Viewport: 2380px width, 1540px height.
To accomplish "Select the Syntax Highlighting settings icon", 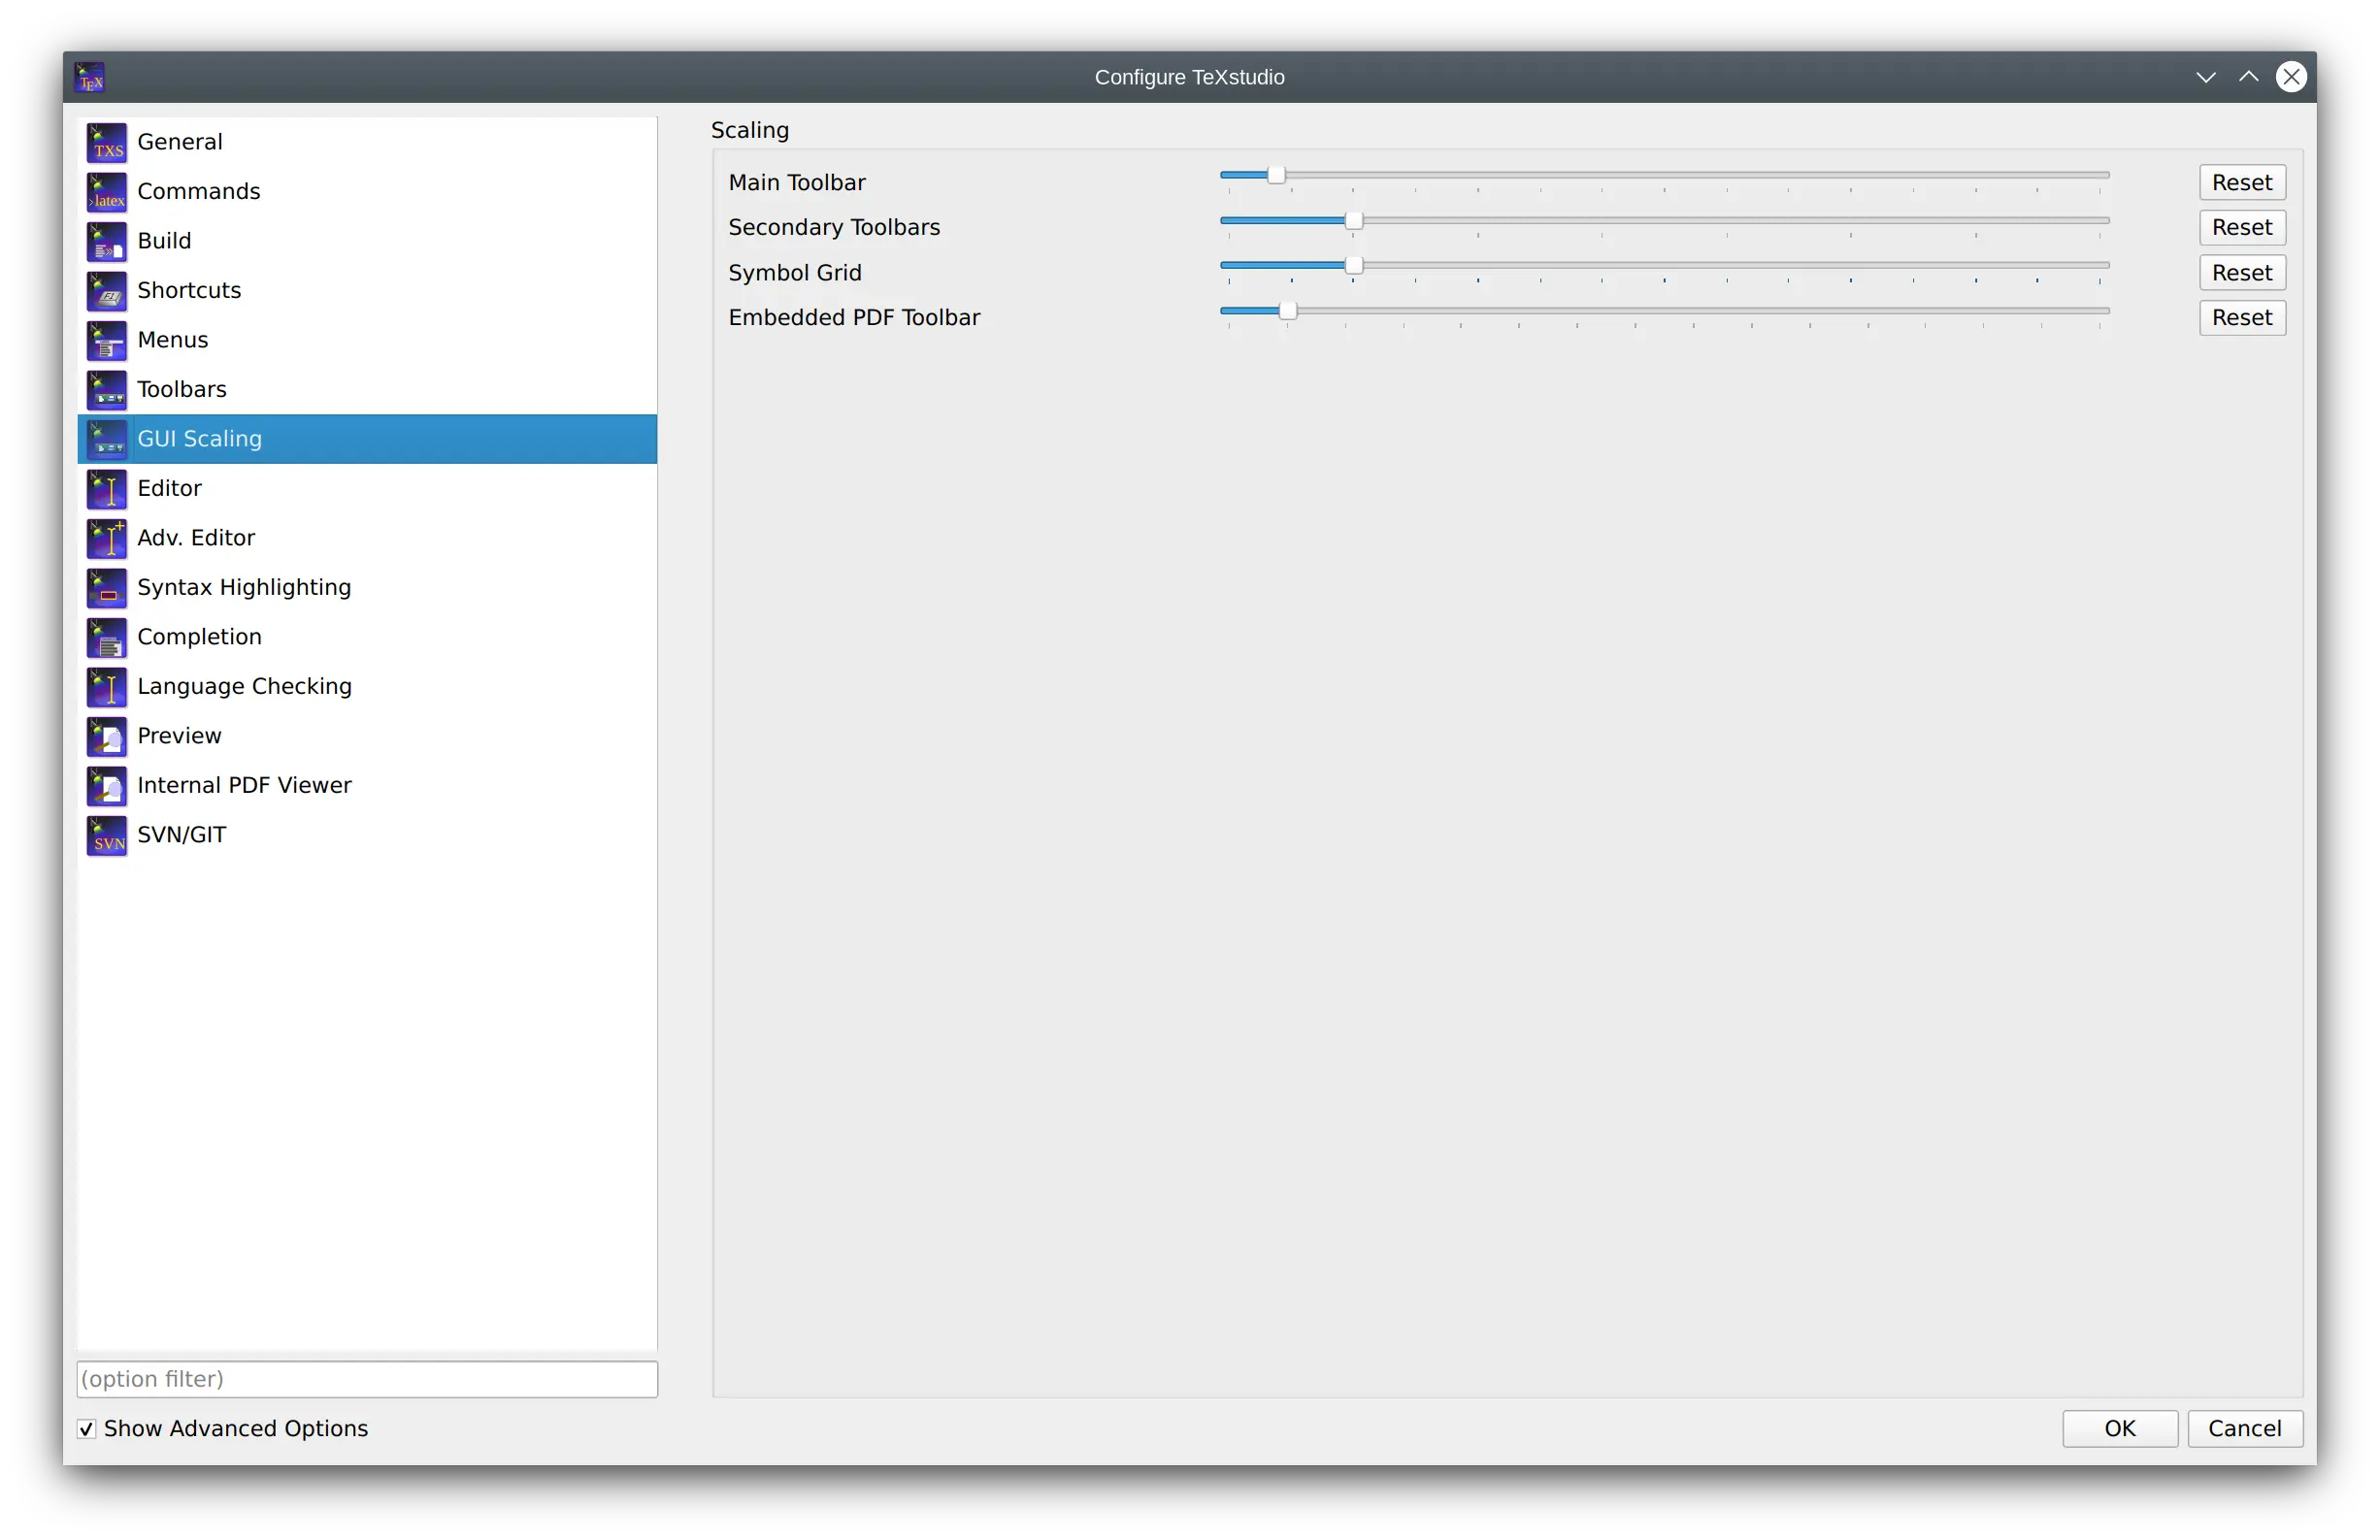I will [106, 586].
